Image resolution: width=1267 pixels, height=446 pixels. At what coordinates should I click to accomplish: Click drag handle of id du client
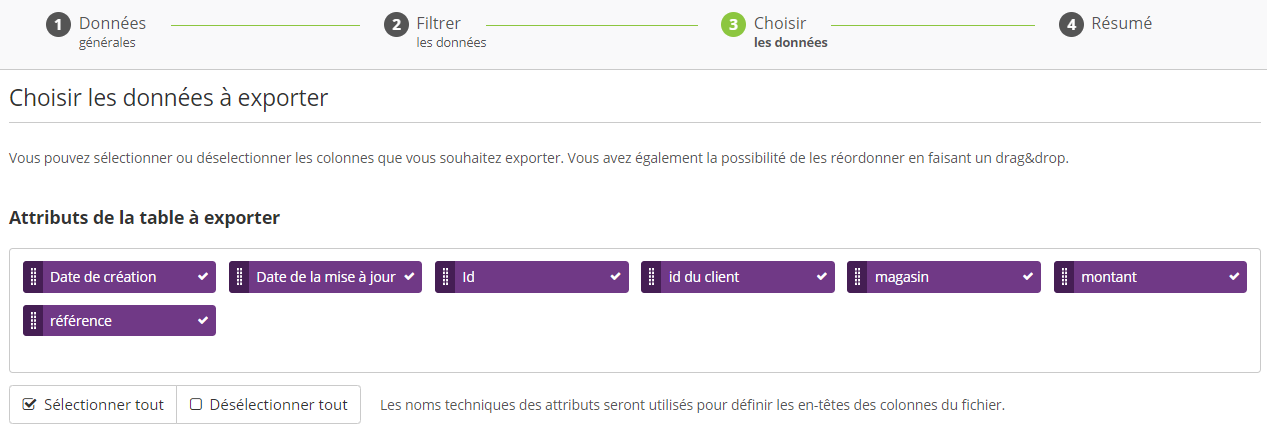pos(651,277)
